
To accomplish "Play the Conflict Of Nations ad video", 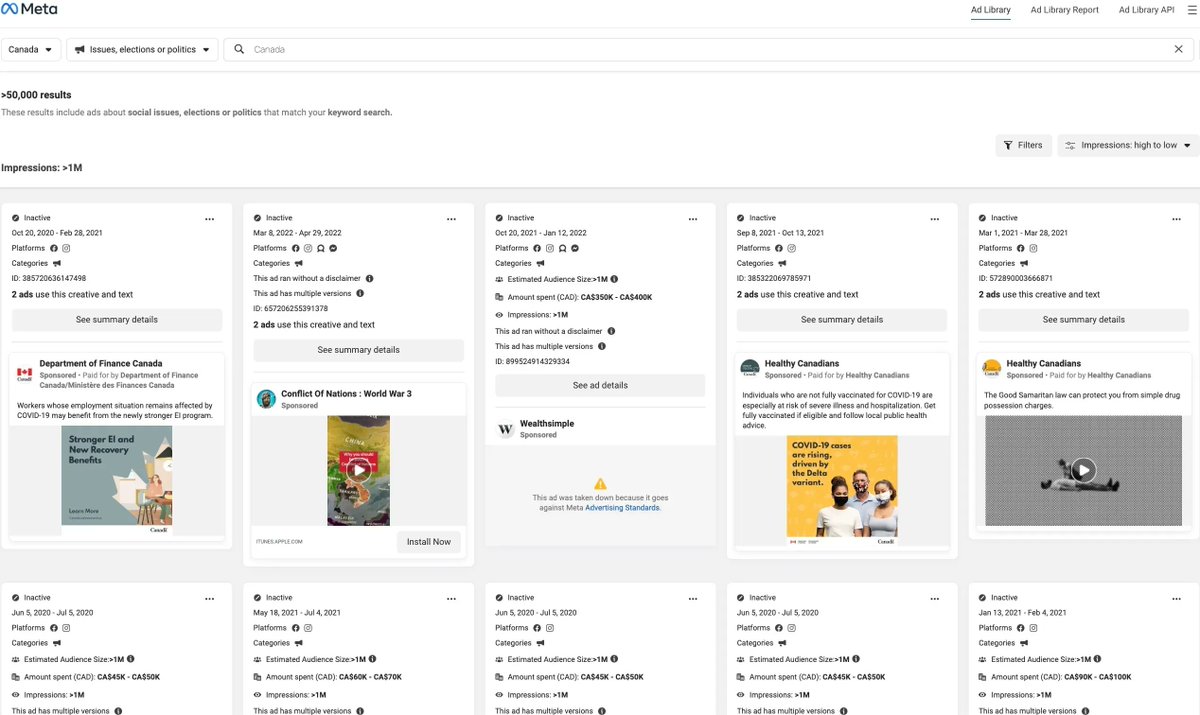I will pyautogui.click(x=359, y=470).
